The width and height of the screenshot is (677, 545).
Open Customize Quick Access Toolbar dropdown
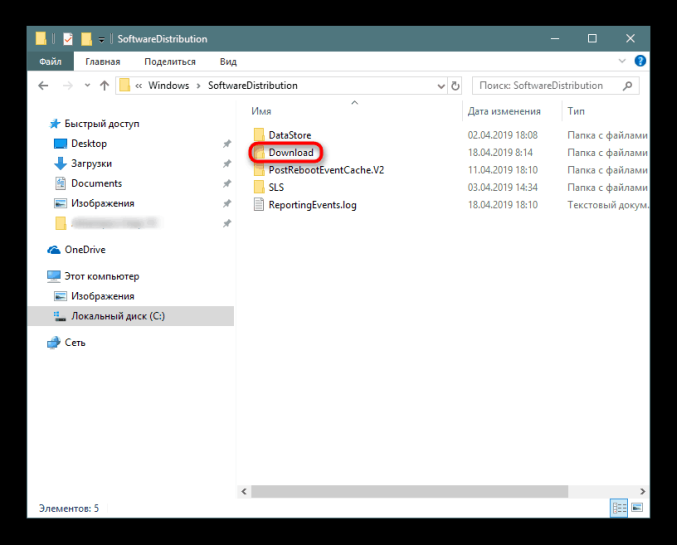coord(101,39)
